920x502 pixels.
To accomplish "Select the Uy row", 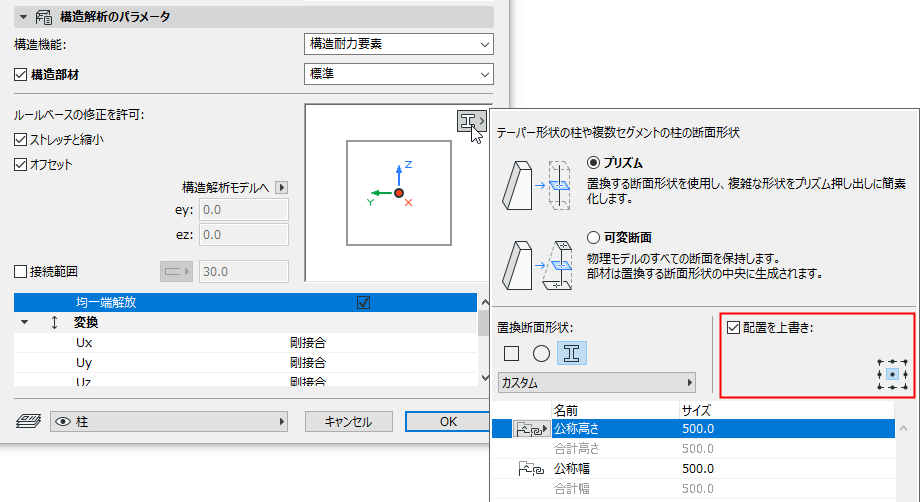I will point(245,362).
